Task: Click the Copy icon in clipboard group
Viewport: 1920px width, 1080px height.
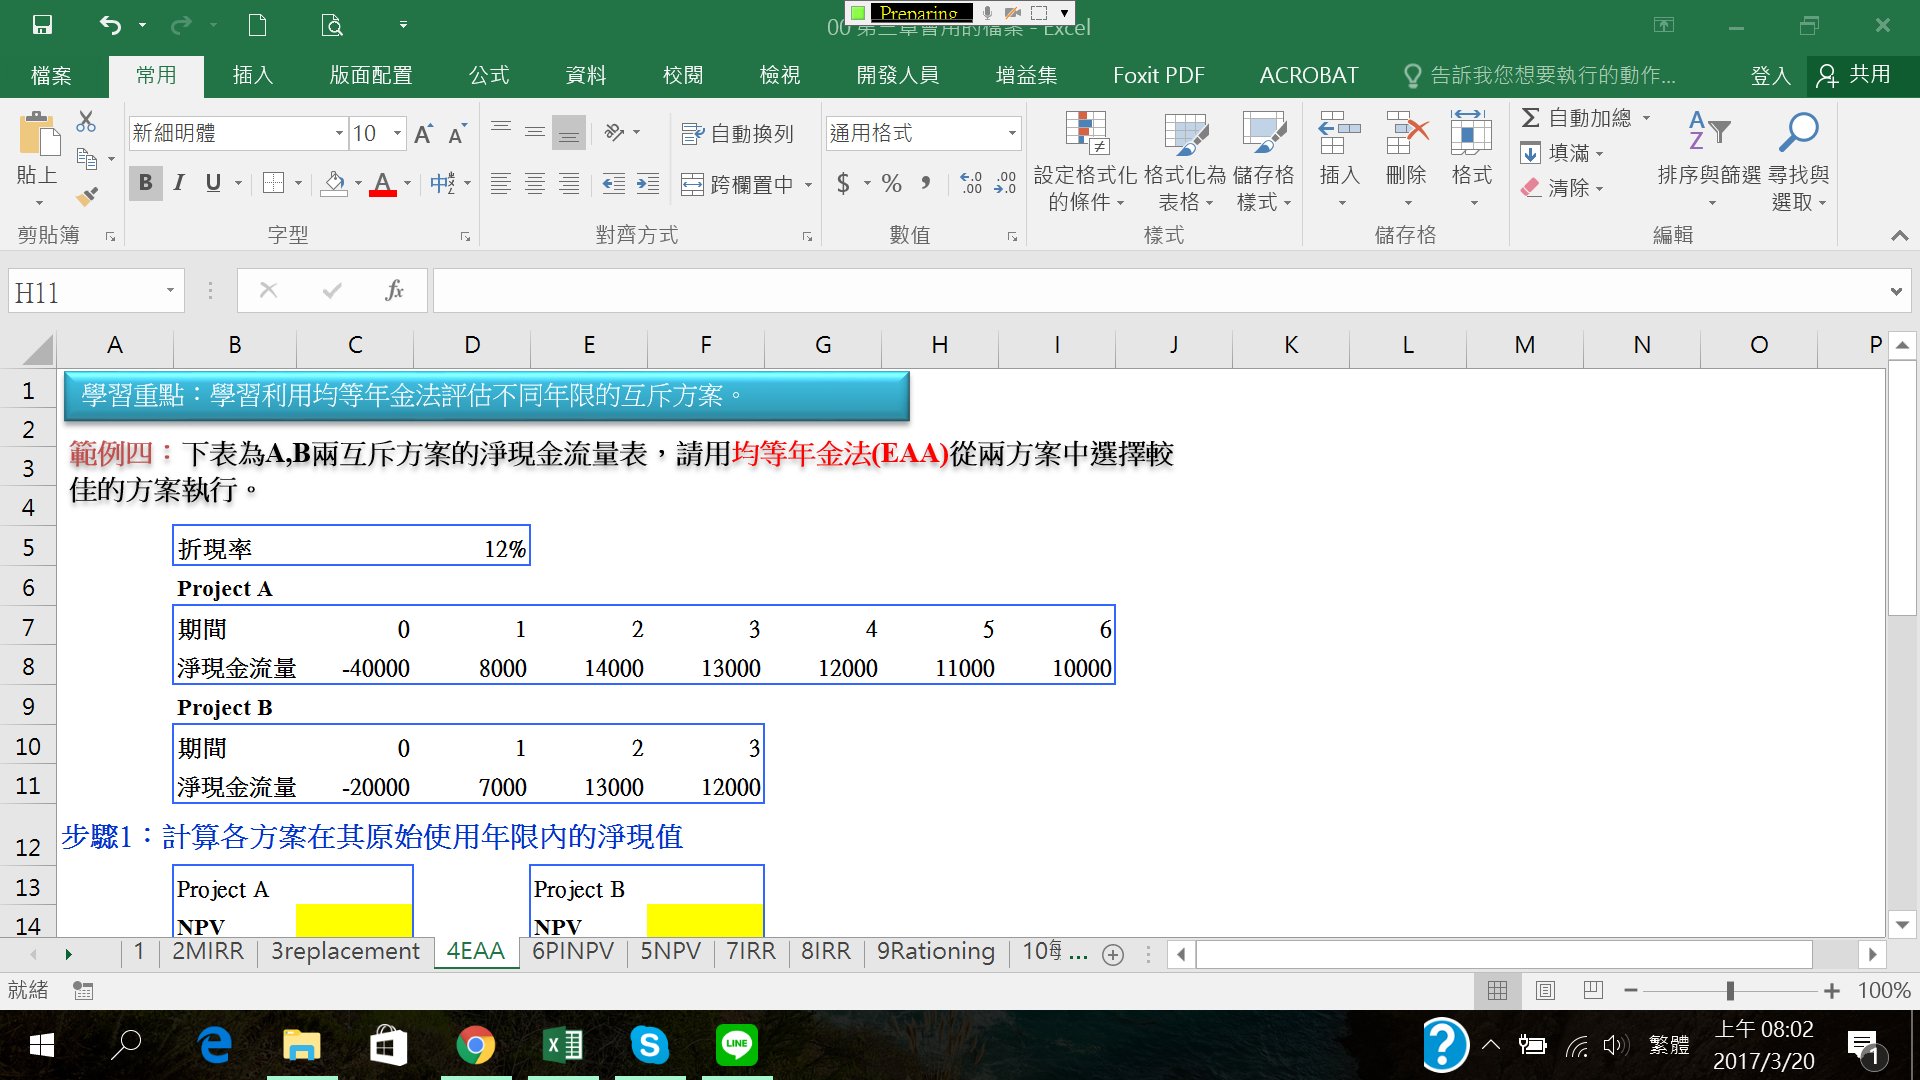Action: pyautogui.click(x=87, y=158)
